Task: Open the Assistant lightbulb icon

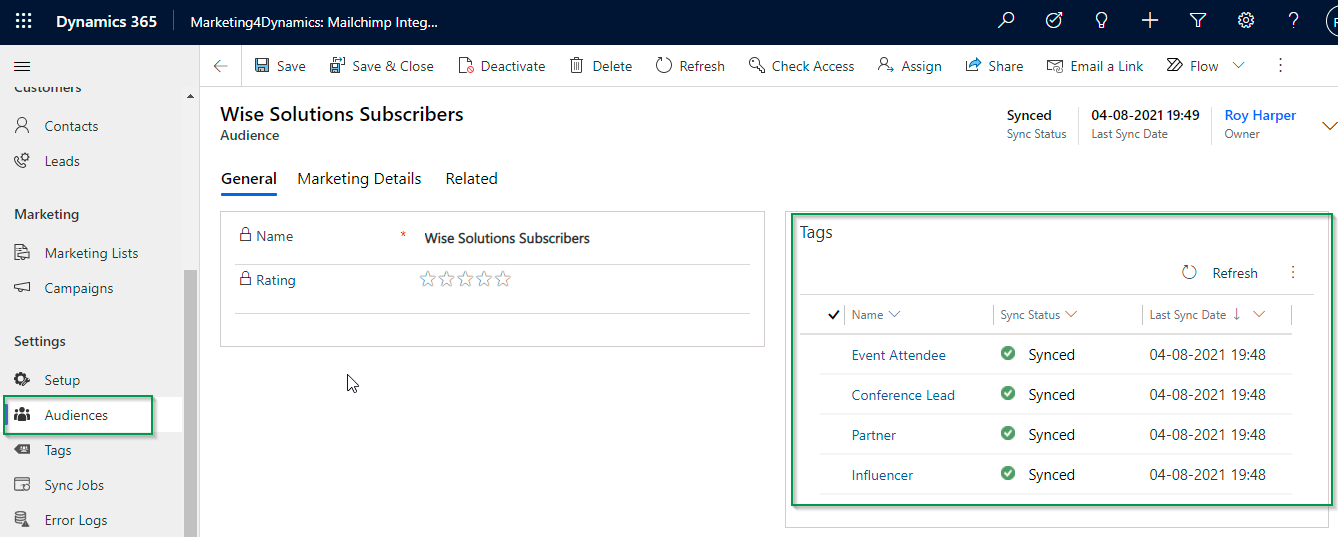Action: pyautogui.click(x=1102, y=20)
